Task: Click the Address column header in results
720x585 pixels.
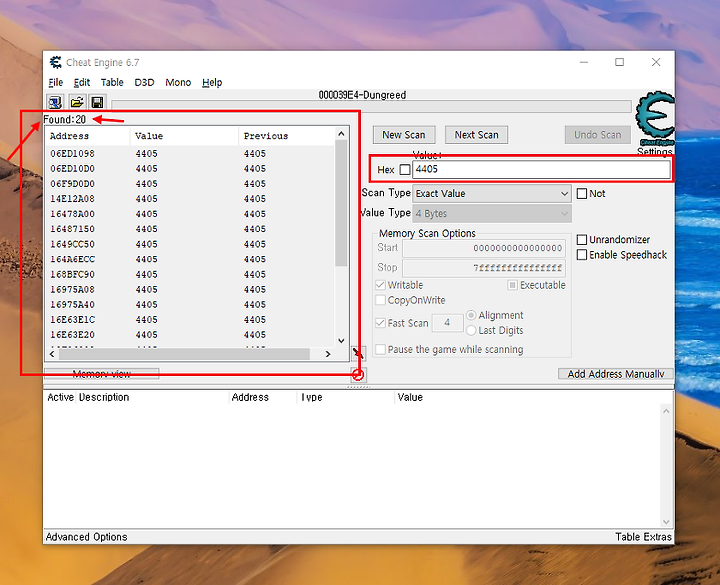Action: pos(88,136)
